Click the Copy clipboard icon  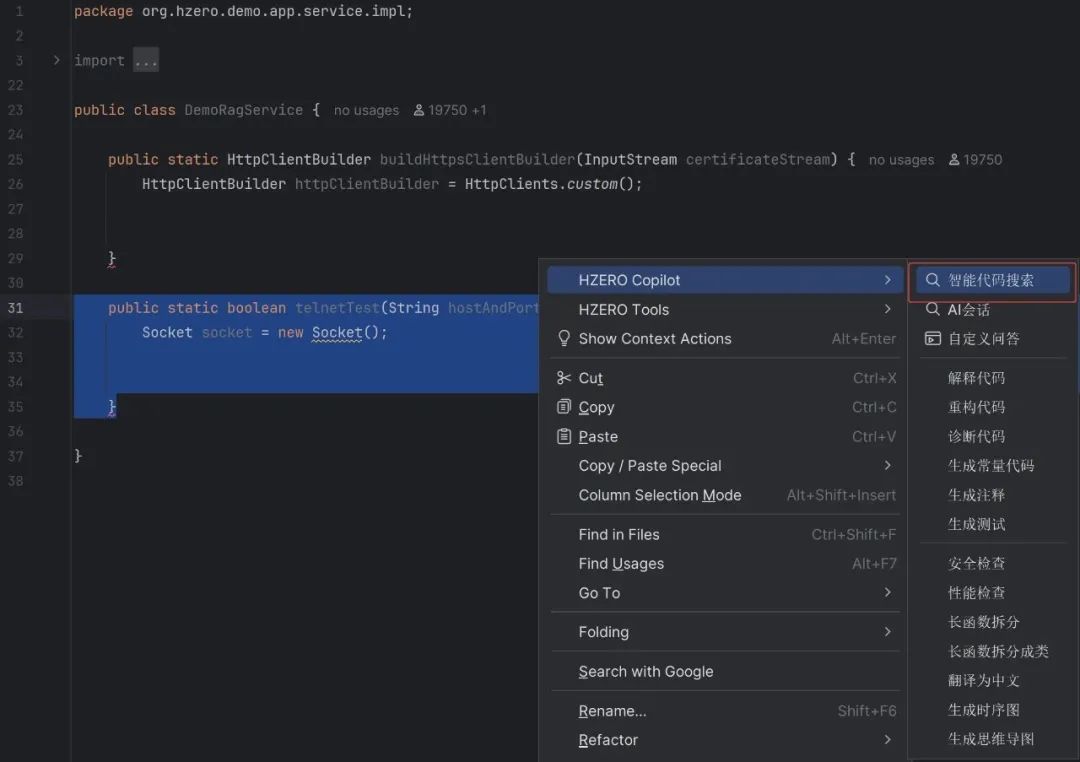click(564, 407)
